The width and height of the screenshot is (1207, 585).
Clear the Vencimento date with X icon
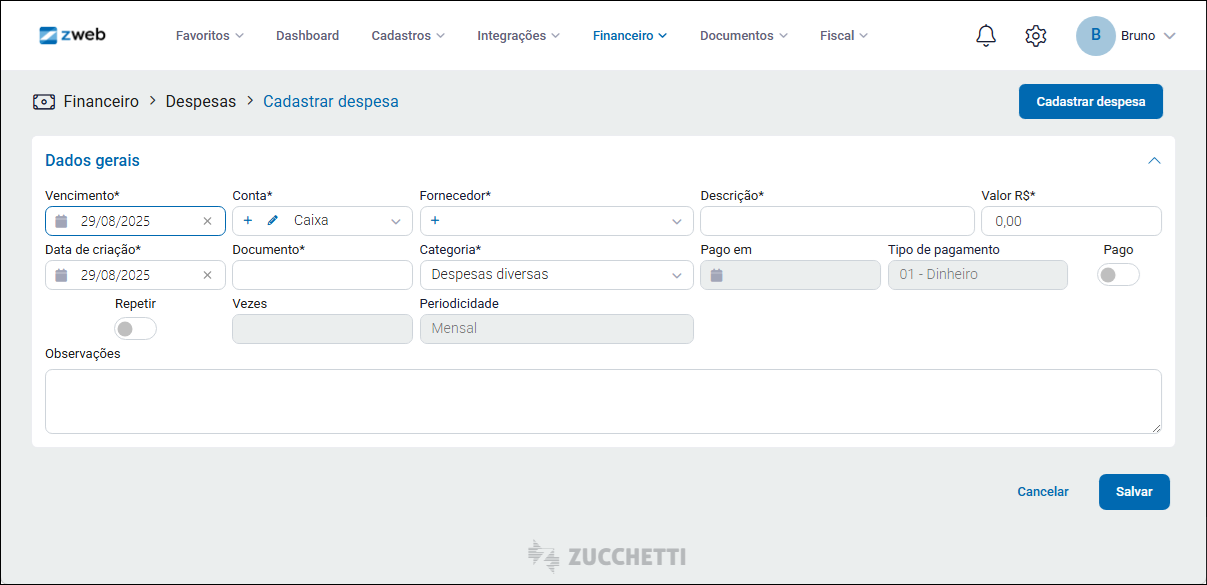tap(207, 221)
